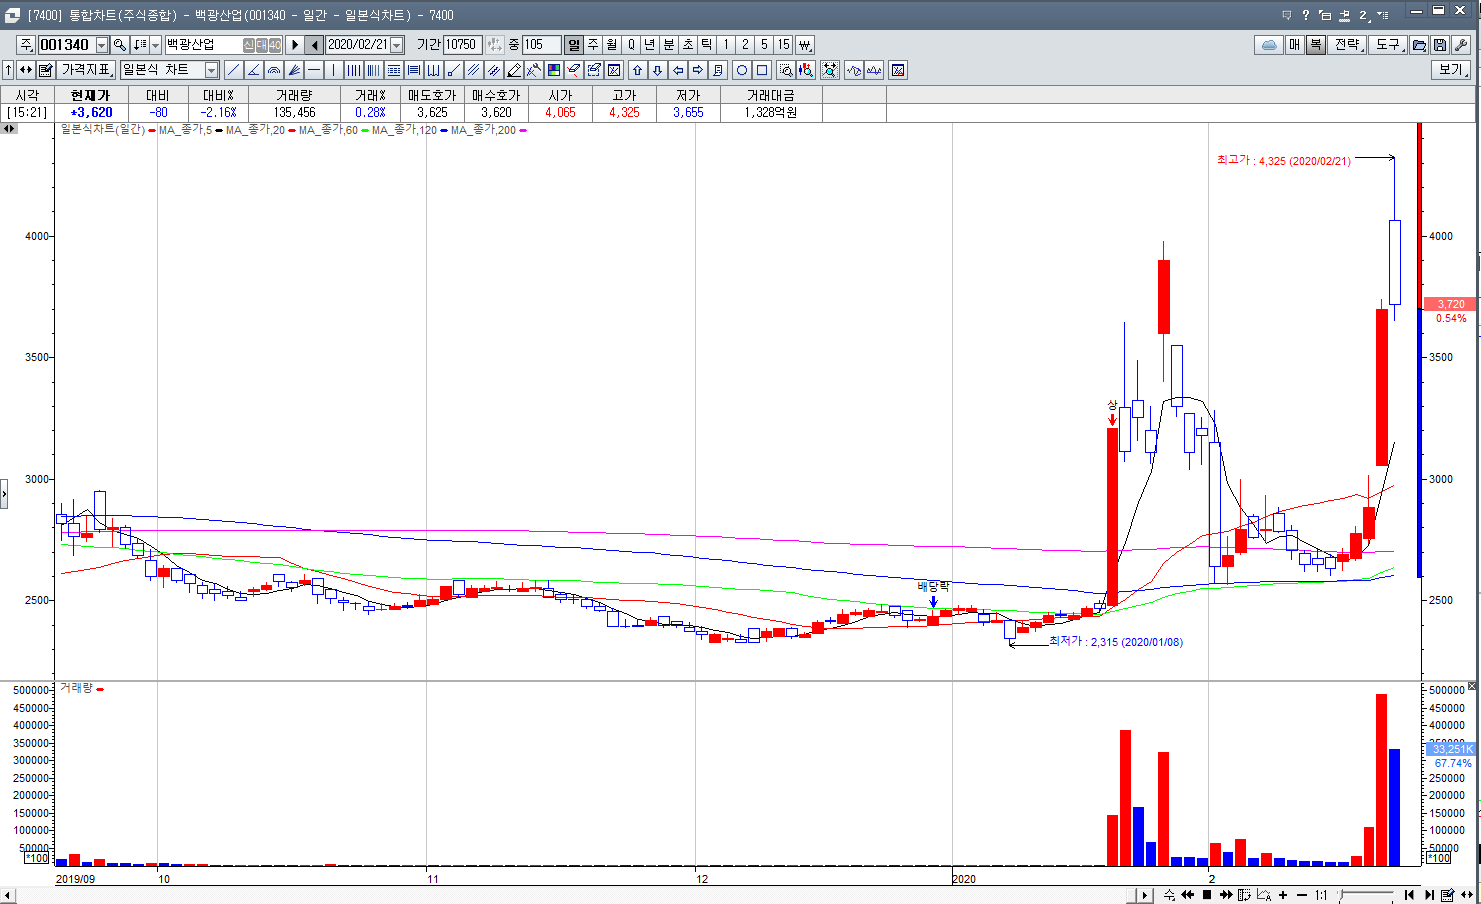Click the candle inspect magnifier tool
The image size is (1481, 904).
[806, 70]
